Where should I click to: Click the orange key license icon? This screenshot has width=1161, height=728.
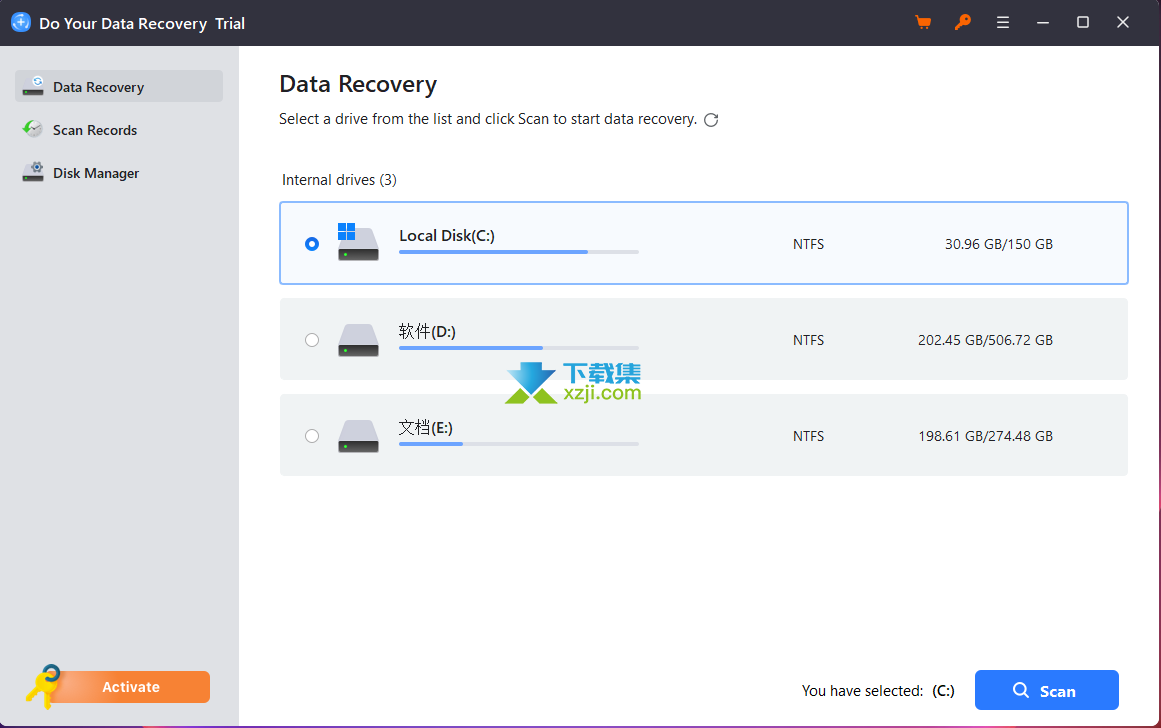coord(963,22)
